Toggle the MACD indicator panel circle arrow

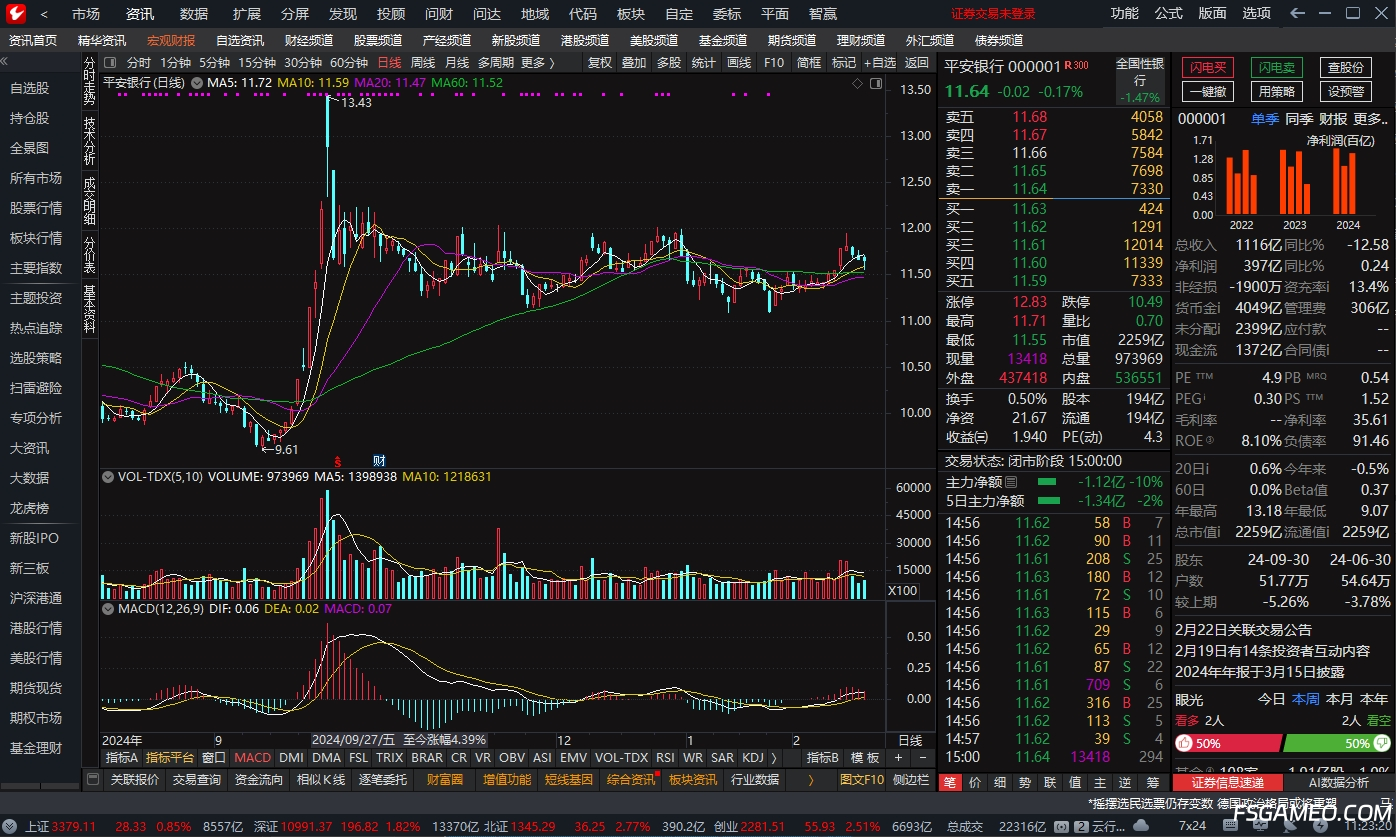108,608
